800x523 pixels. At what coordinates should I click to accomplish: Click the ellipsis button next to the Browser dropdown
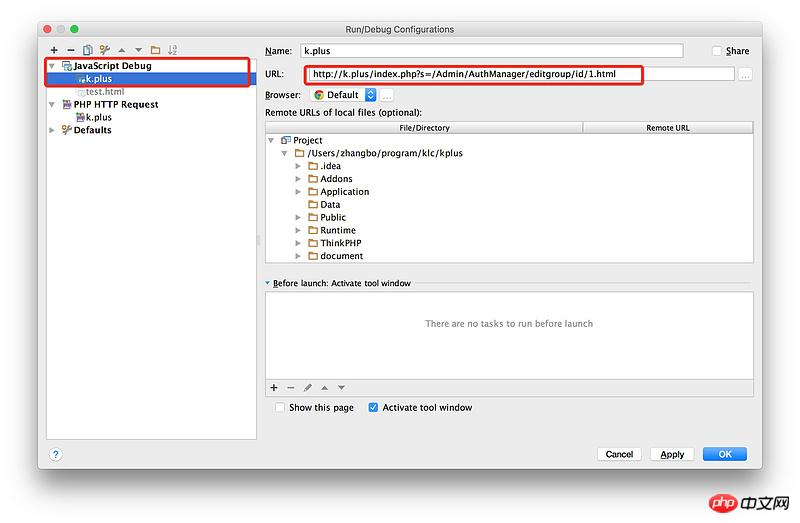point(387,95)
